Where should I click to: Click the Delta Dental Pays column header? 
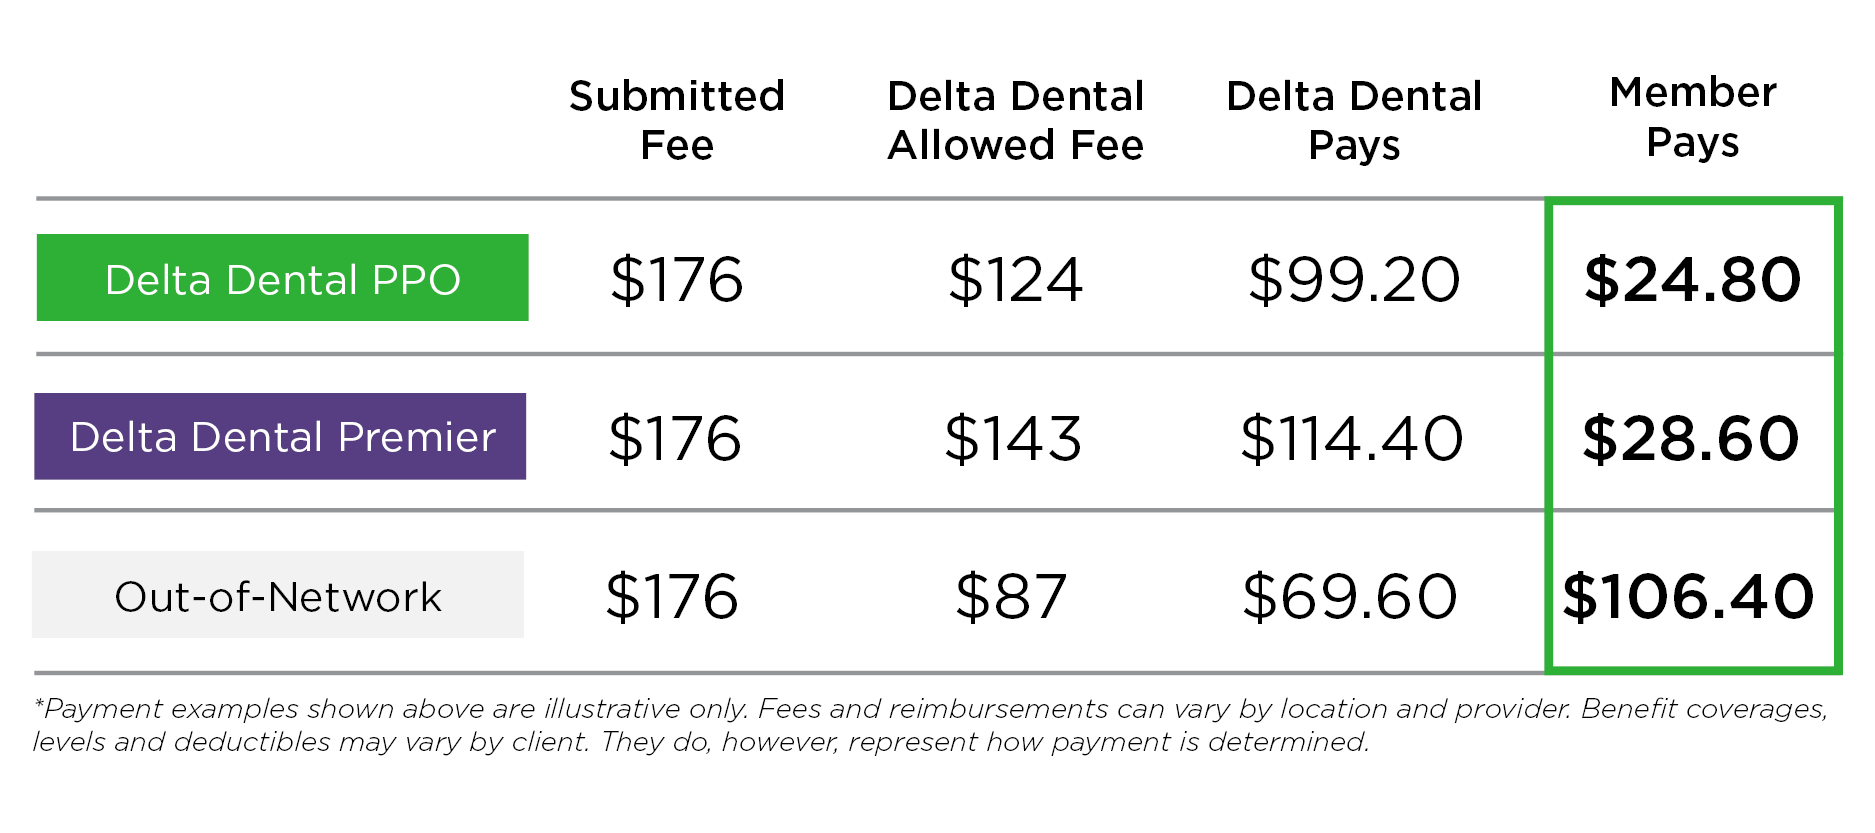click(x=1354, y=120)
